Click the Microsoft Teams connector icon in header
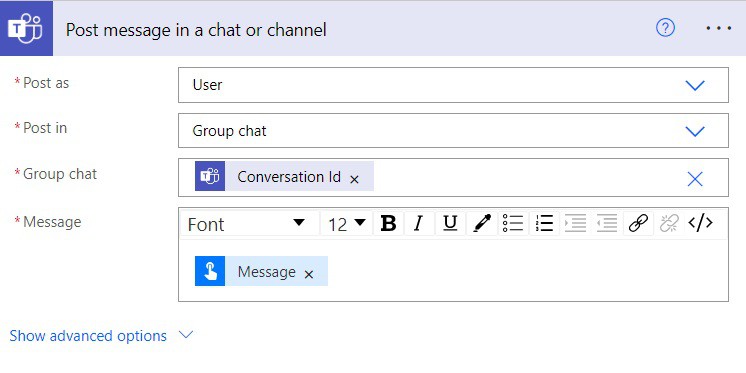The height and width of the screenshot is (373, 746). click(26, 29)
